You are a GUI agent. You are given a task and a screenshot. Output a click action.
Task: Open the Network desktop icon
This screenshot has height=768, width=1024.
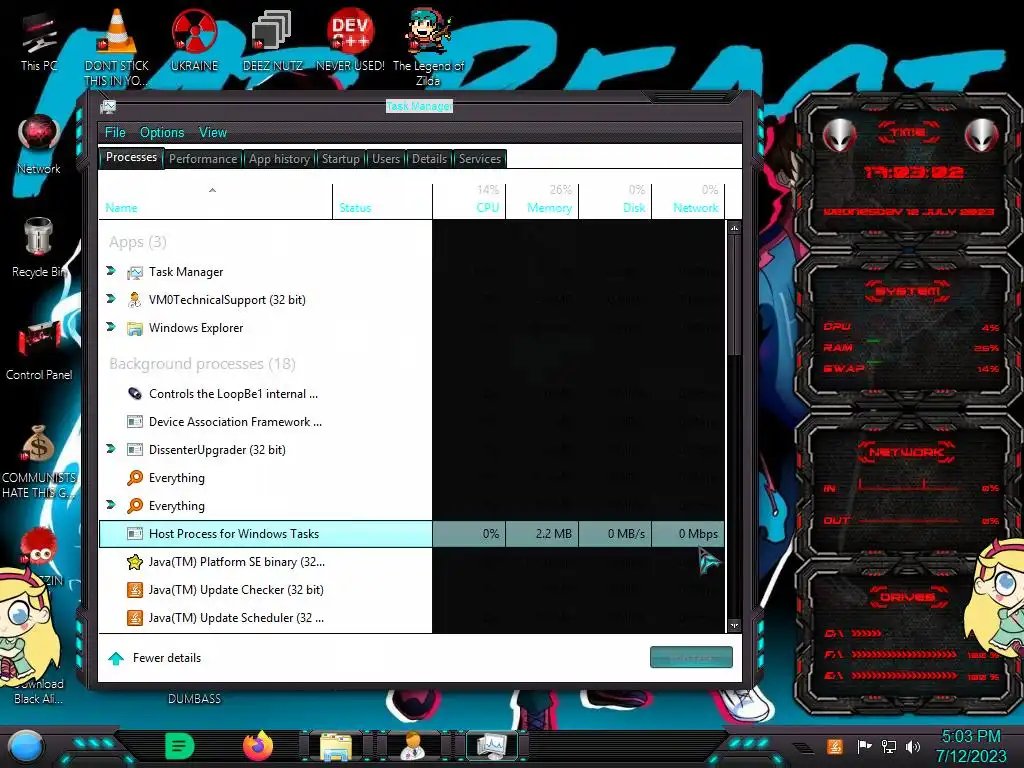pos(39,144)
